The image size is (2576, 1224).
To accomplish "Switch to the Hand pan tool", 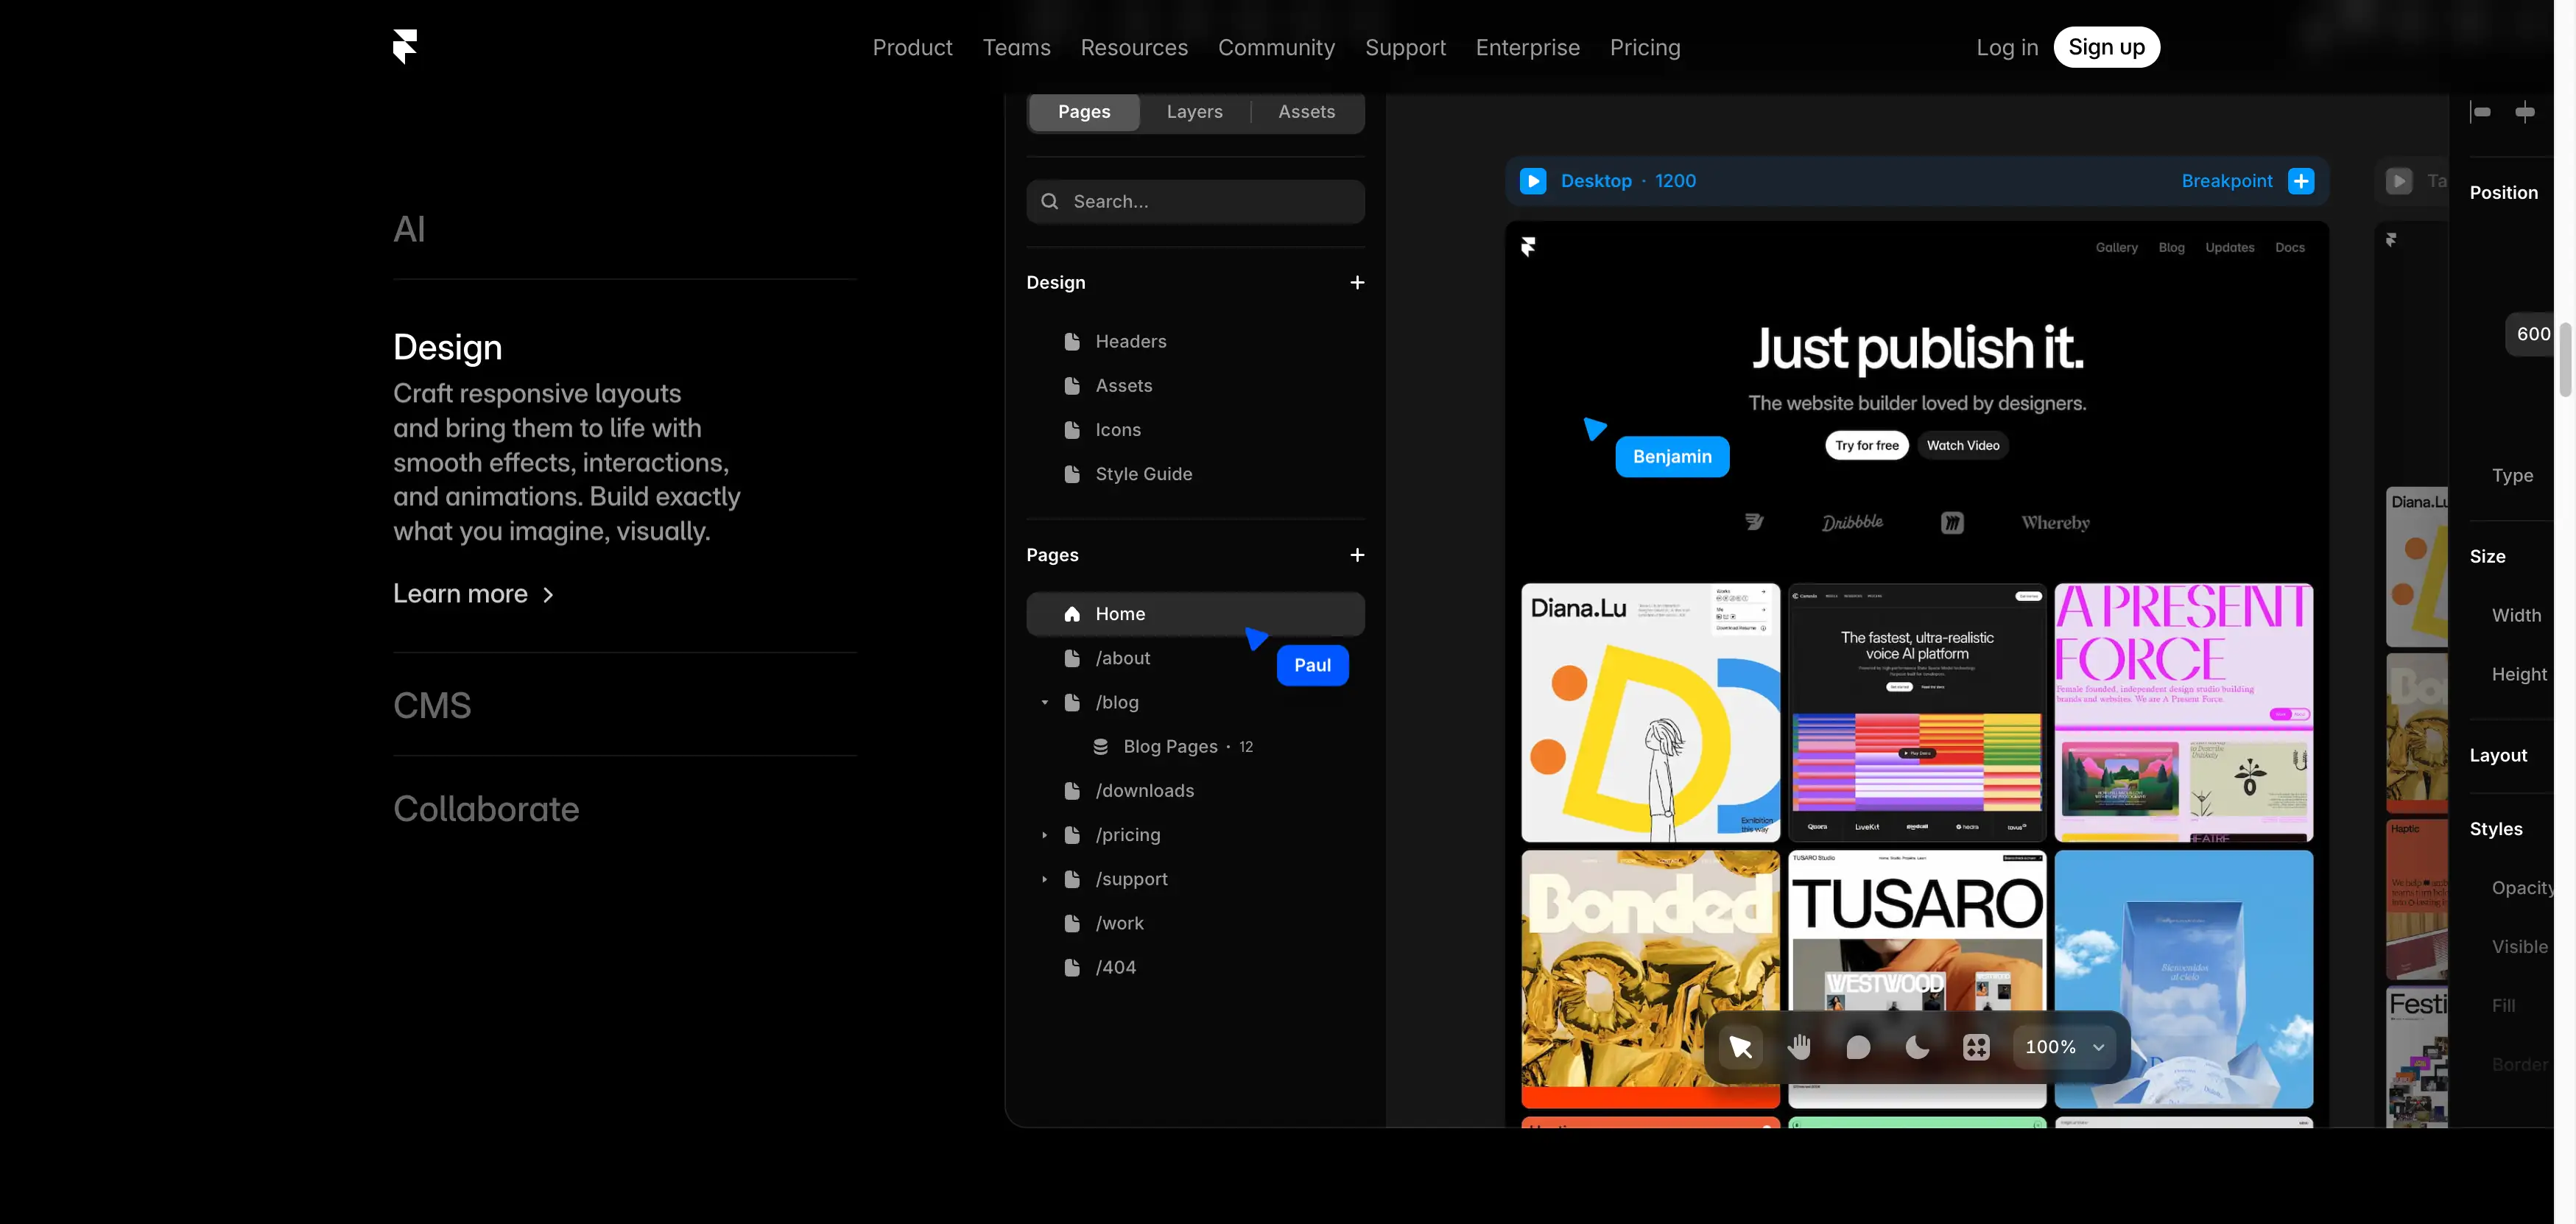I will [x=1800, y=1046].
